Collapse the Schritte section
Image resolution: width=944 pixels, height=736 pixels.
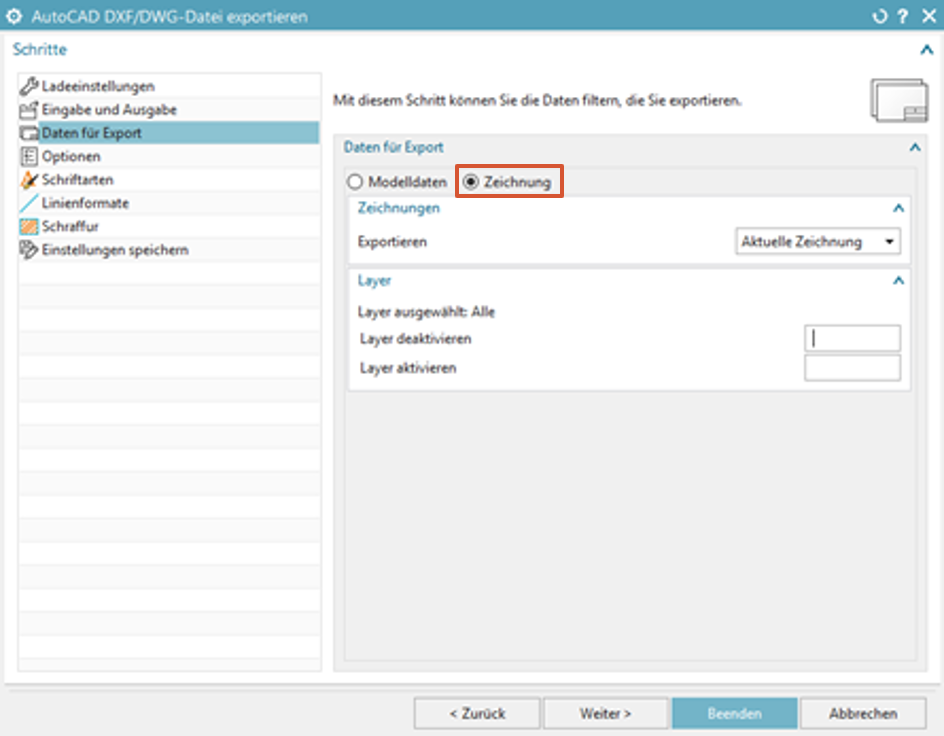tap(925, 49)
